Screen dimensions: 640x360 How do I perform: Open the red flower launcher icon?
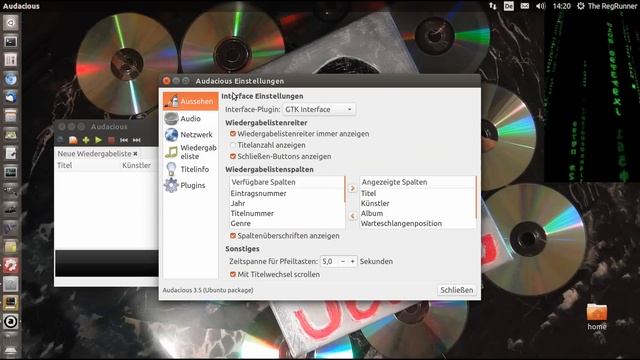coord(11,265)
